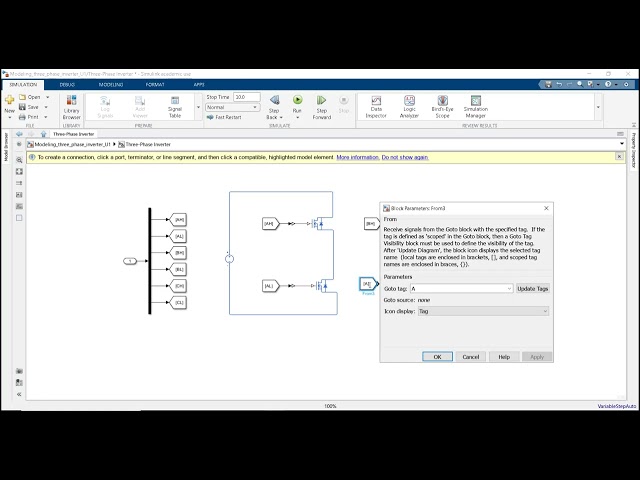Open Property Inspector side panel
The image size is (640, 480).
pyautogui.click(x=633, y=151)
